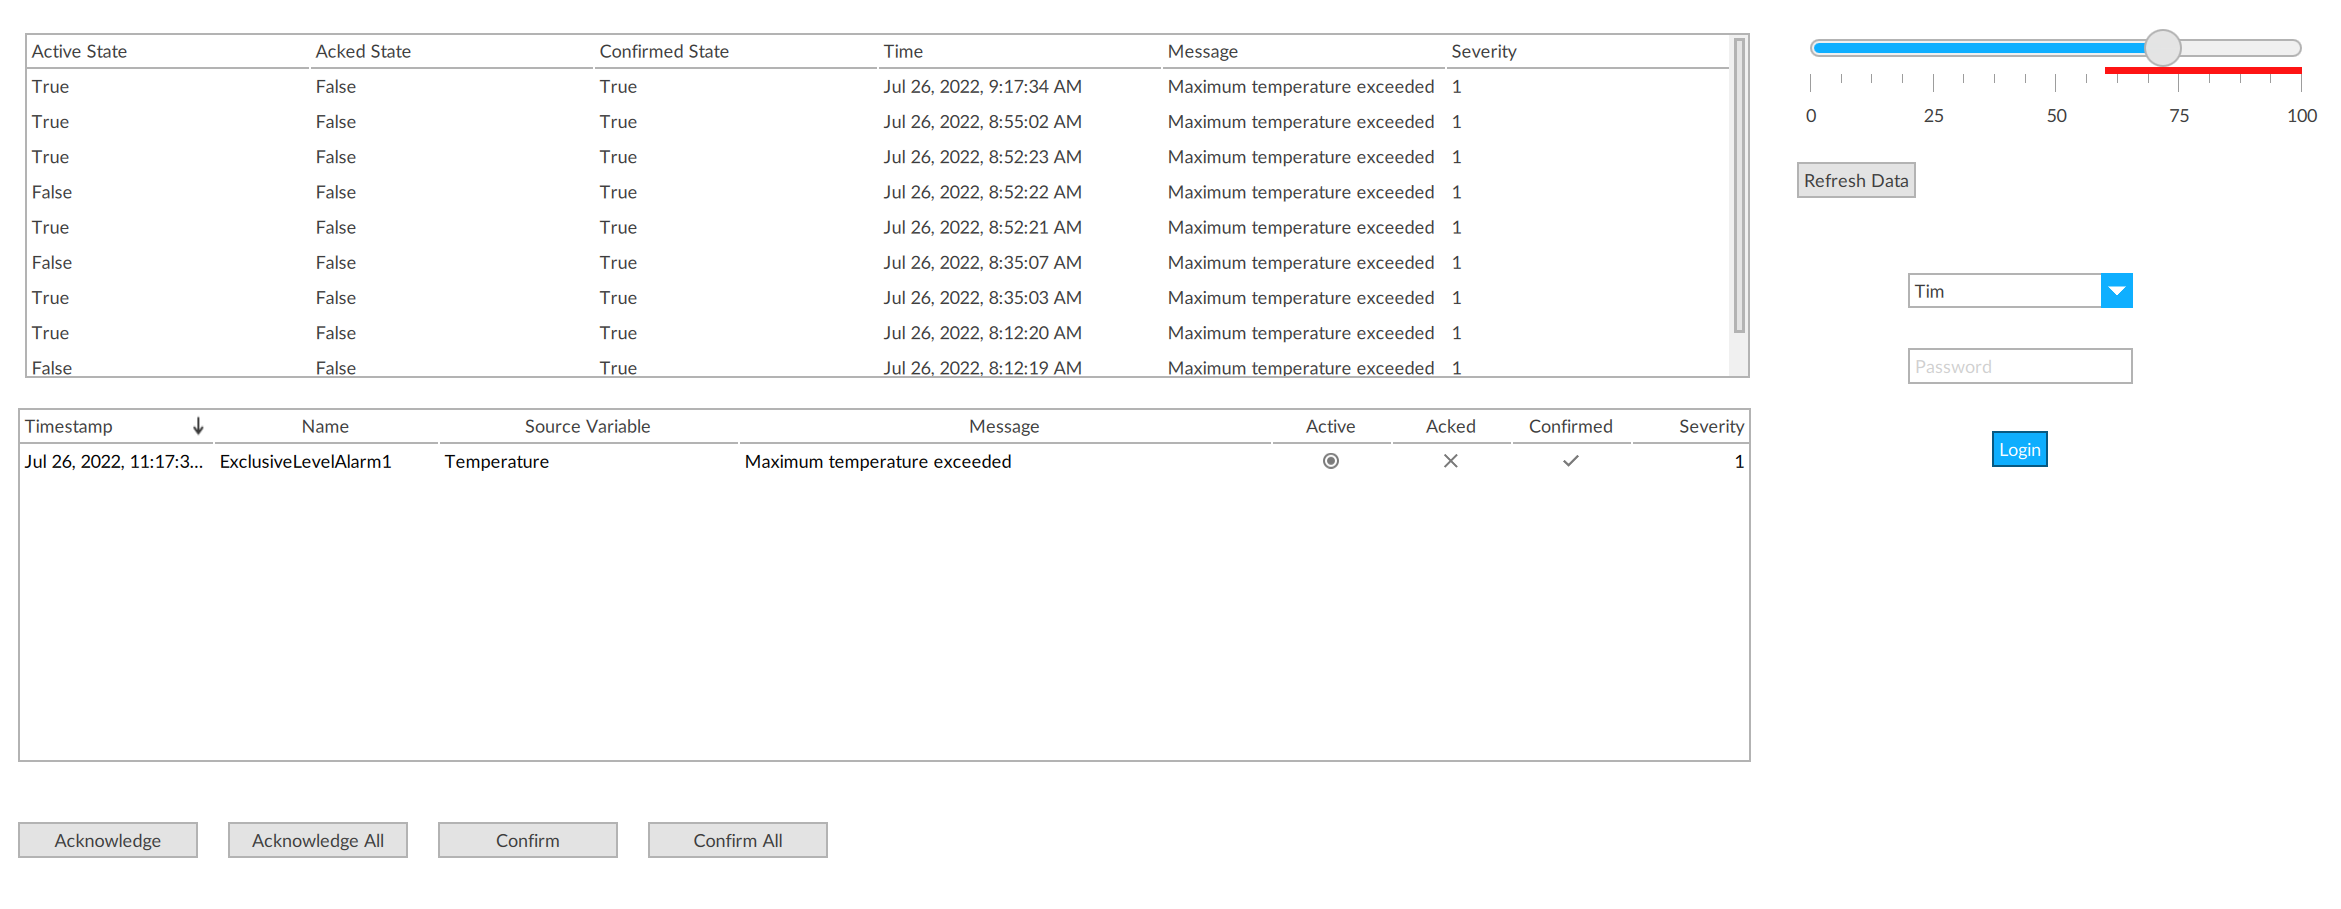This screenshot has width=2341, height=909.
Task: Sort by the Severity column in alarm list
Action: pos(1710,426)
